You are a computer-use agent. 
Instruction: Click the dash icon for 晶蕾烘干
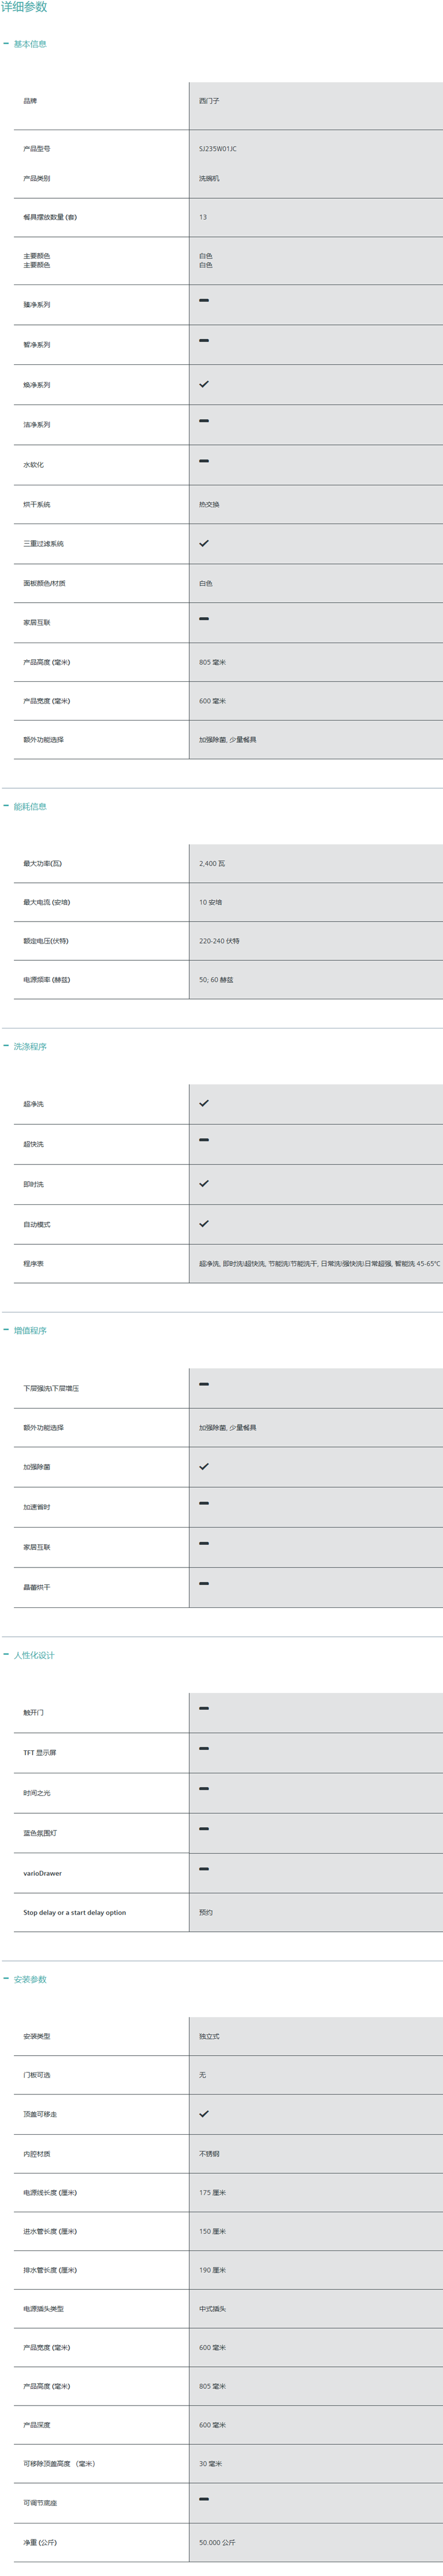pos(204,1584)
